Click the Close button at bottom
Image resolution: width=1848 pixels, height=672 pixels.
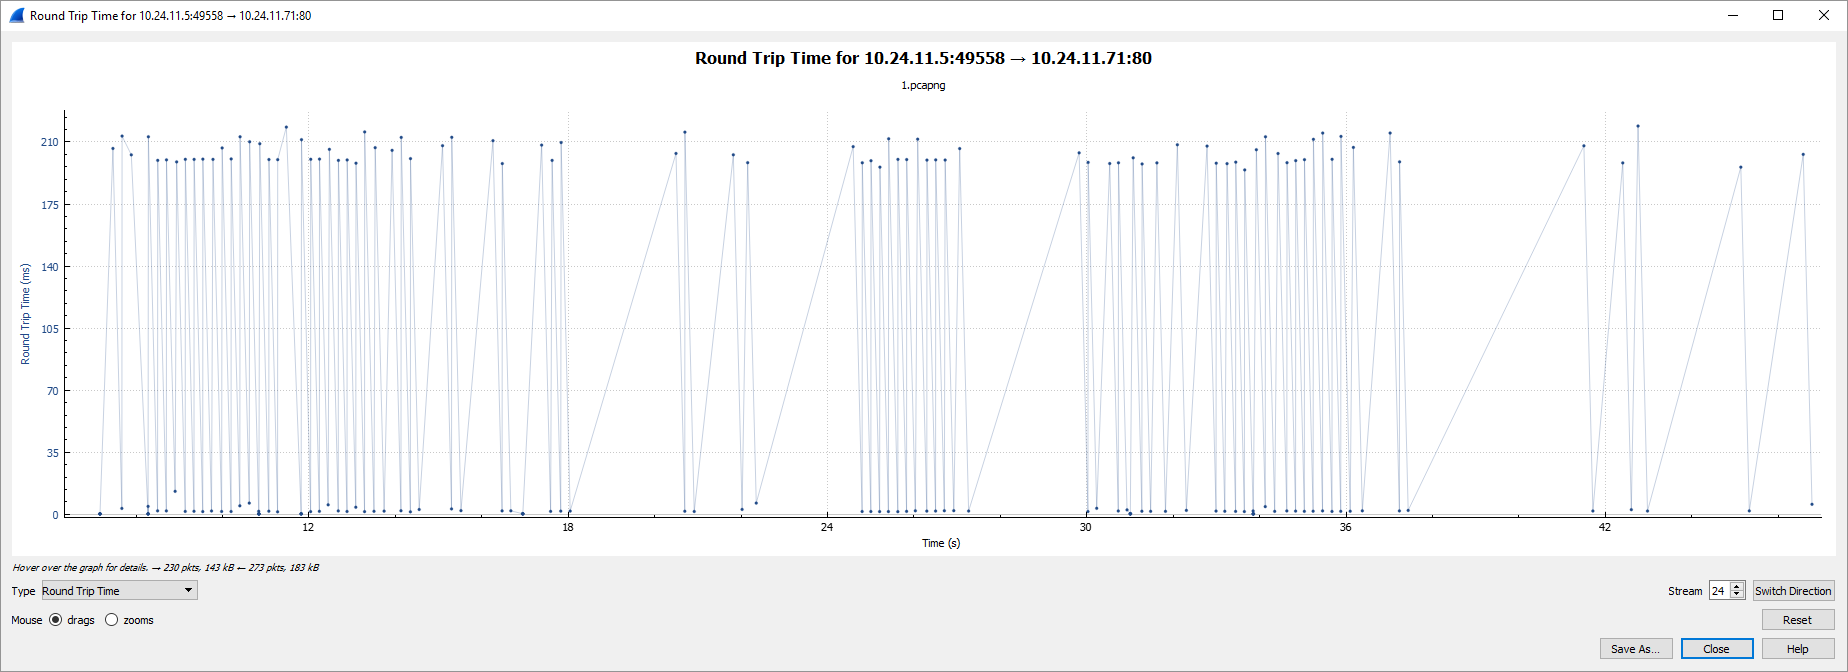pos(1716,649)
